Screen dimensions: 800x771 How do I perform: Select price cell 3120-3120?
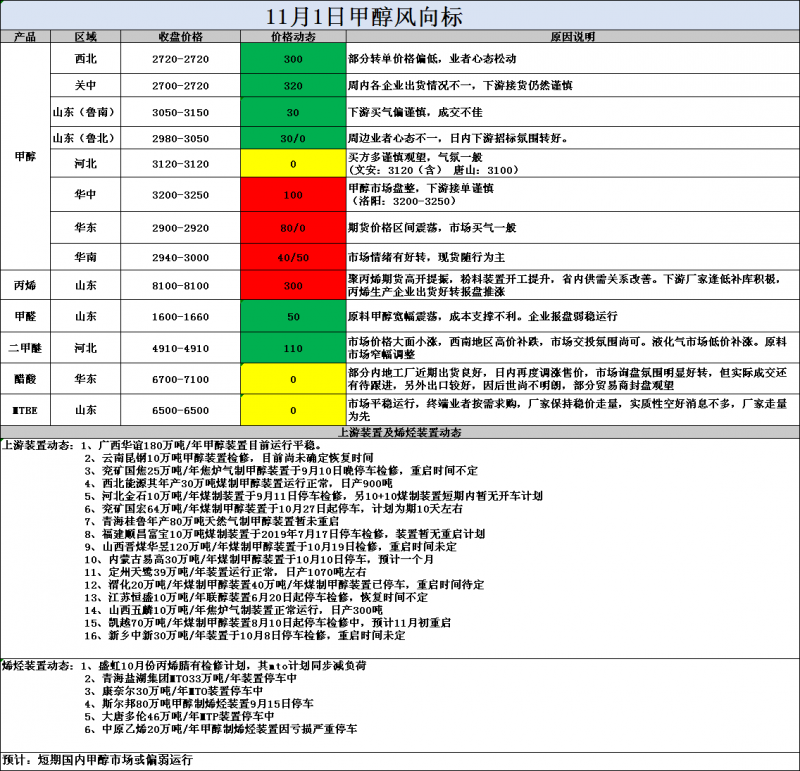pyautogui.click(x=181, y=164)
